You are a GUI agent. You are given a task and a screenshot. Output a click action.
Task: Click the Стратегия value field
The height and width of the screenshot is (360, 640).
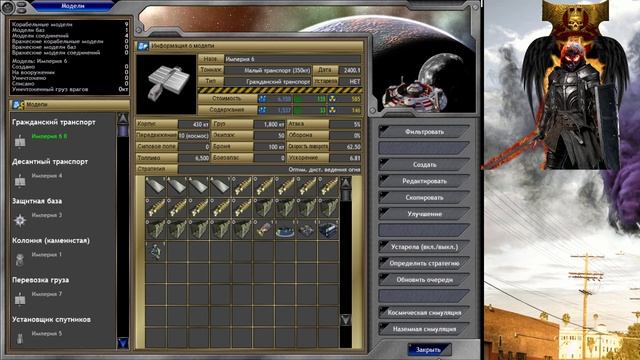coord(270,169)
